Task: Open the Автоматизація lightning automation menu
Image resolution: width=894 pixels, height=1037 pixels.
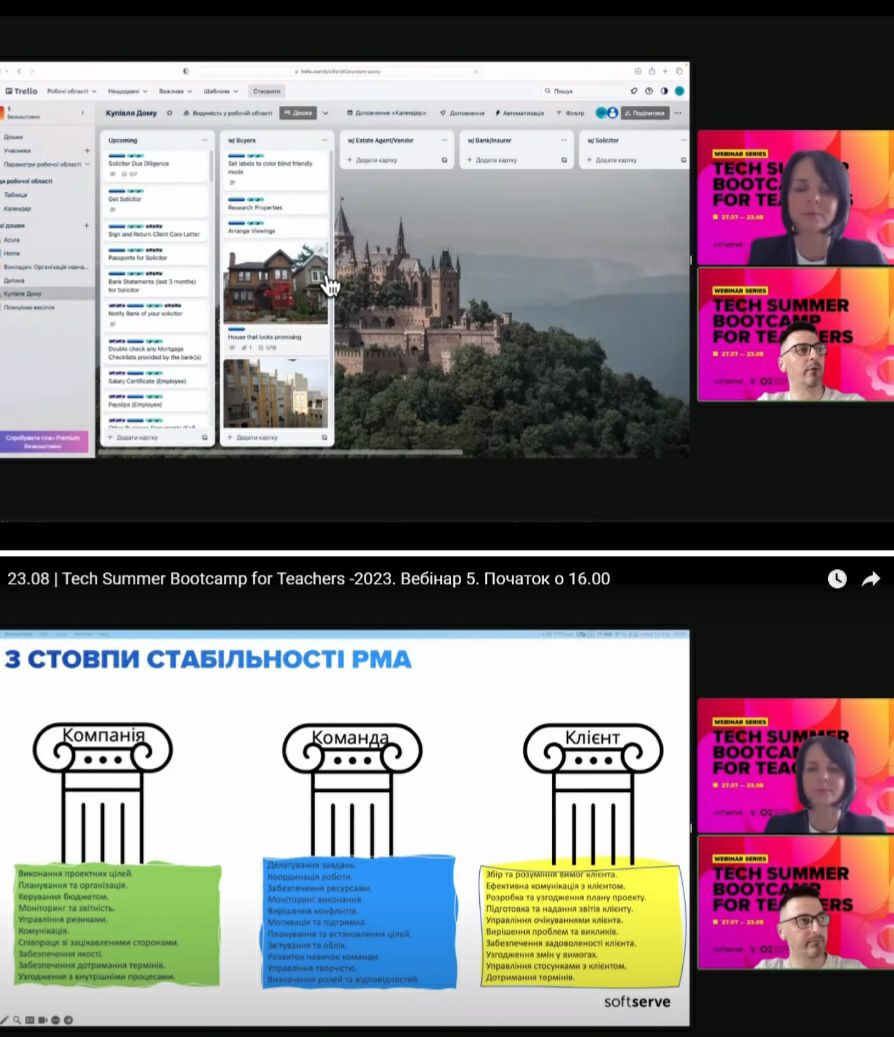Action: (x=519, y=113)
